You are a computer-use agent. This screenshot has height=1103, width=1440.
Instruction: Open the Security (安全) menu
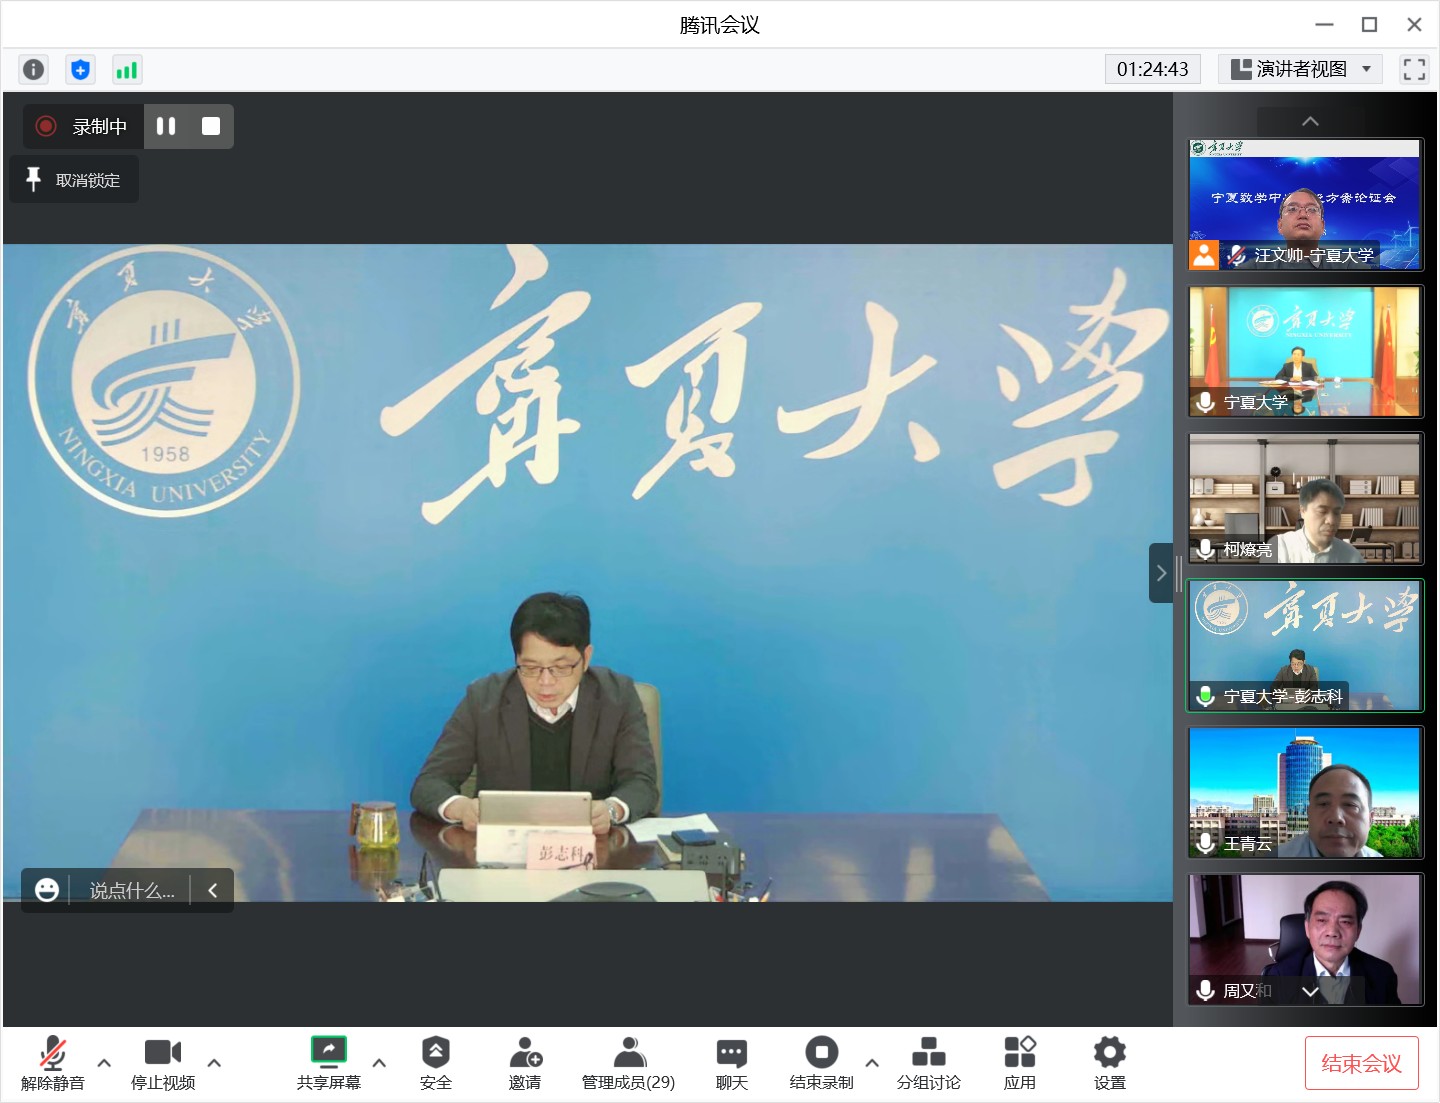coord(435,1062)
